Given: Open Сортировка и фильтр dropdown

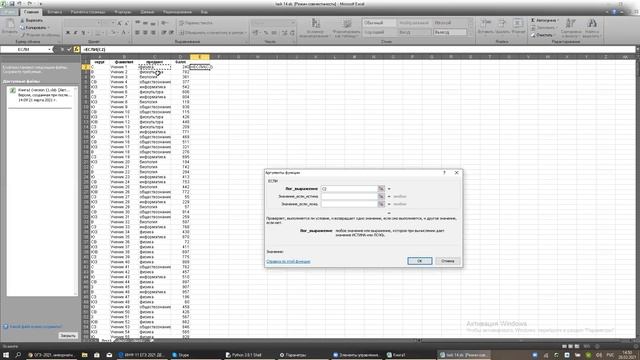Looking at the screenshot, I should [x=571, y=28].
